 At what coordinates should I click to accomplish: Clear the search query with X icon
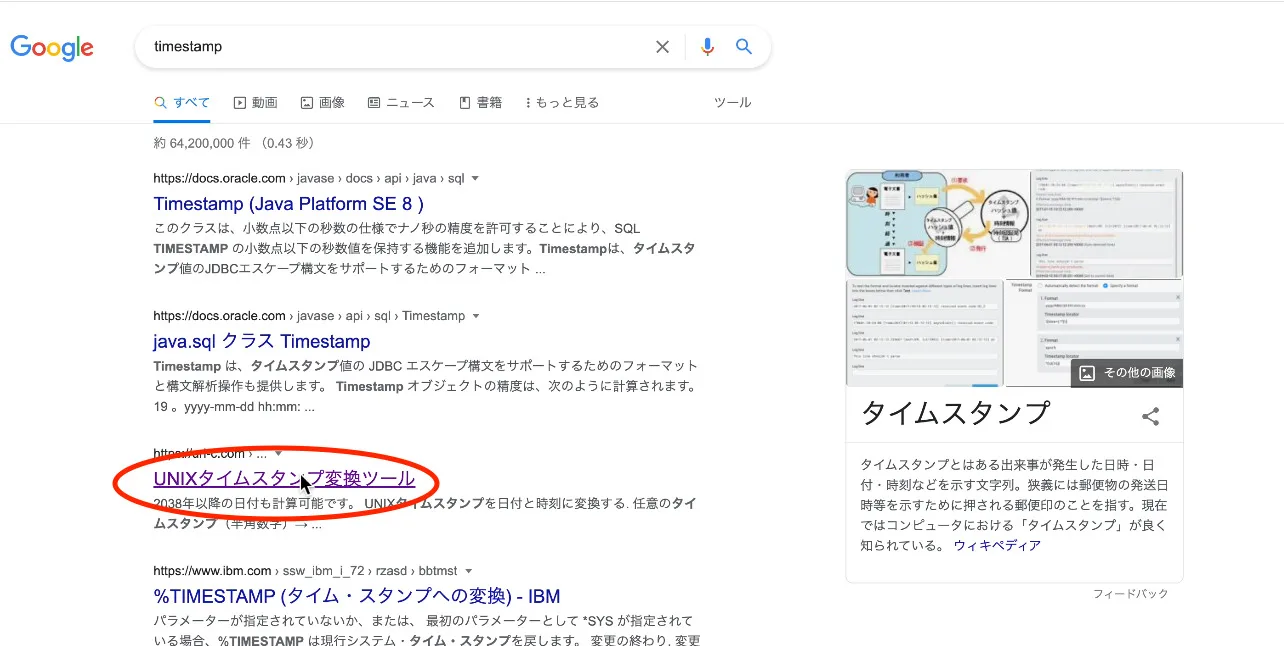click(x=662, y=47)
